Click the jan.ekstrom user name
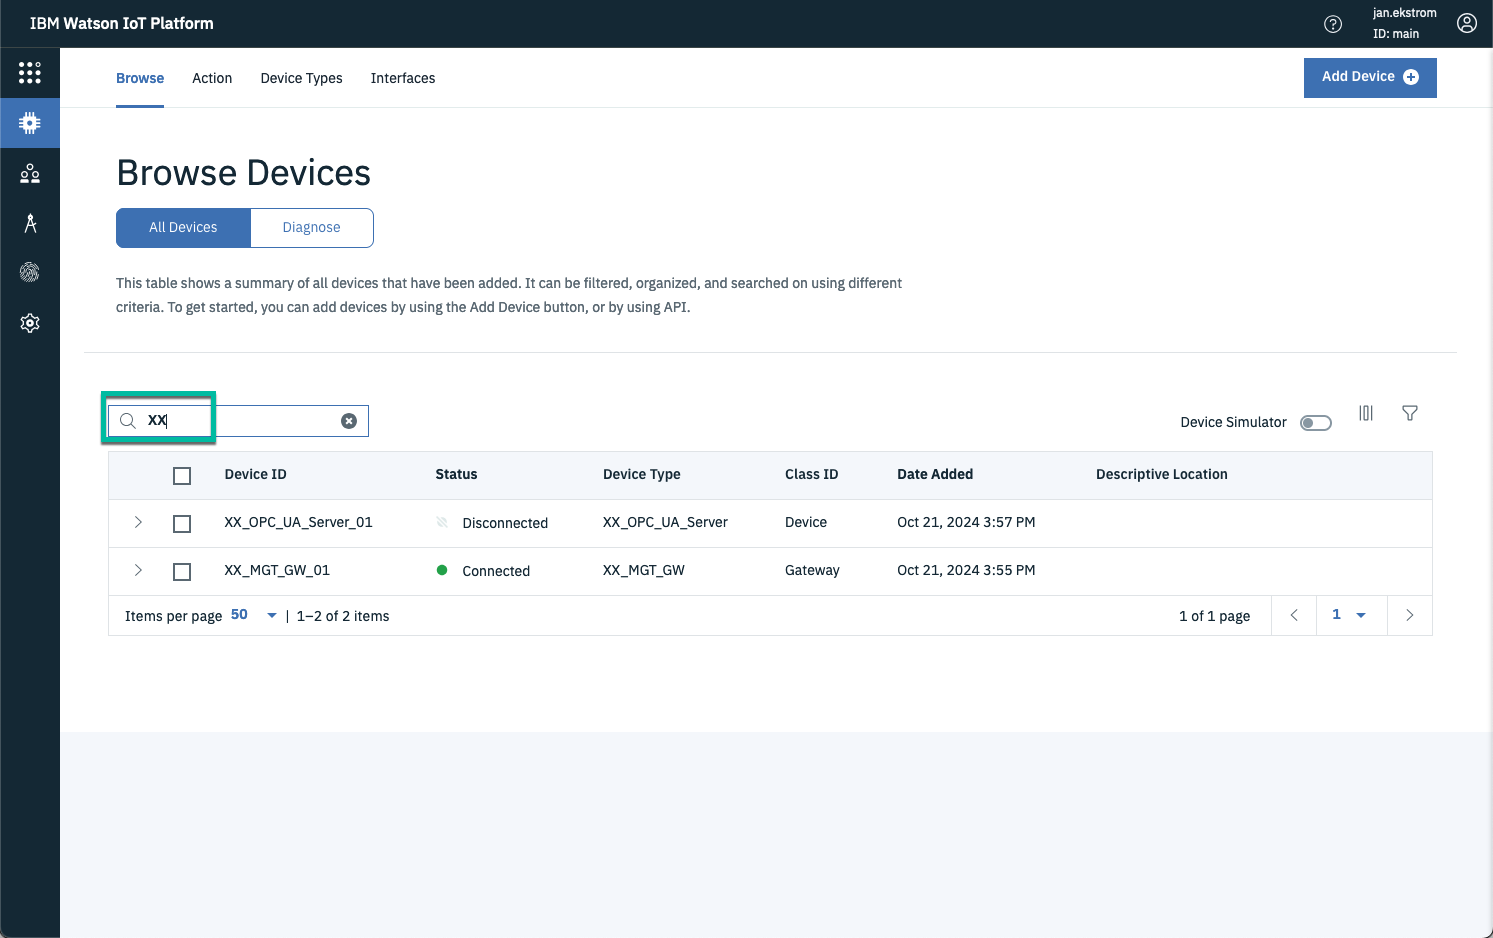 click(x=1405, y=13)
